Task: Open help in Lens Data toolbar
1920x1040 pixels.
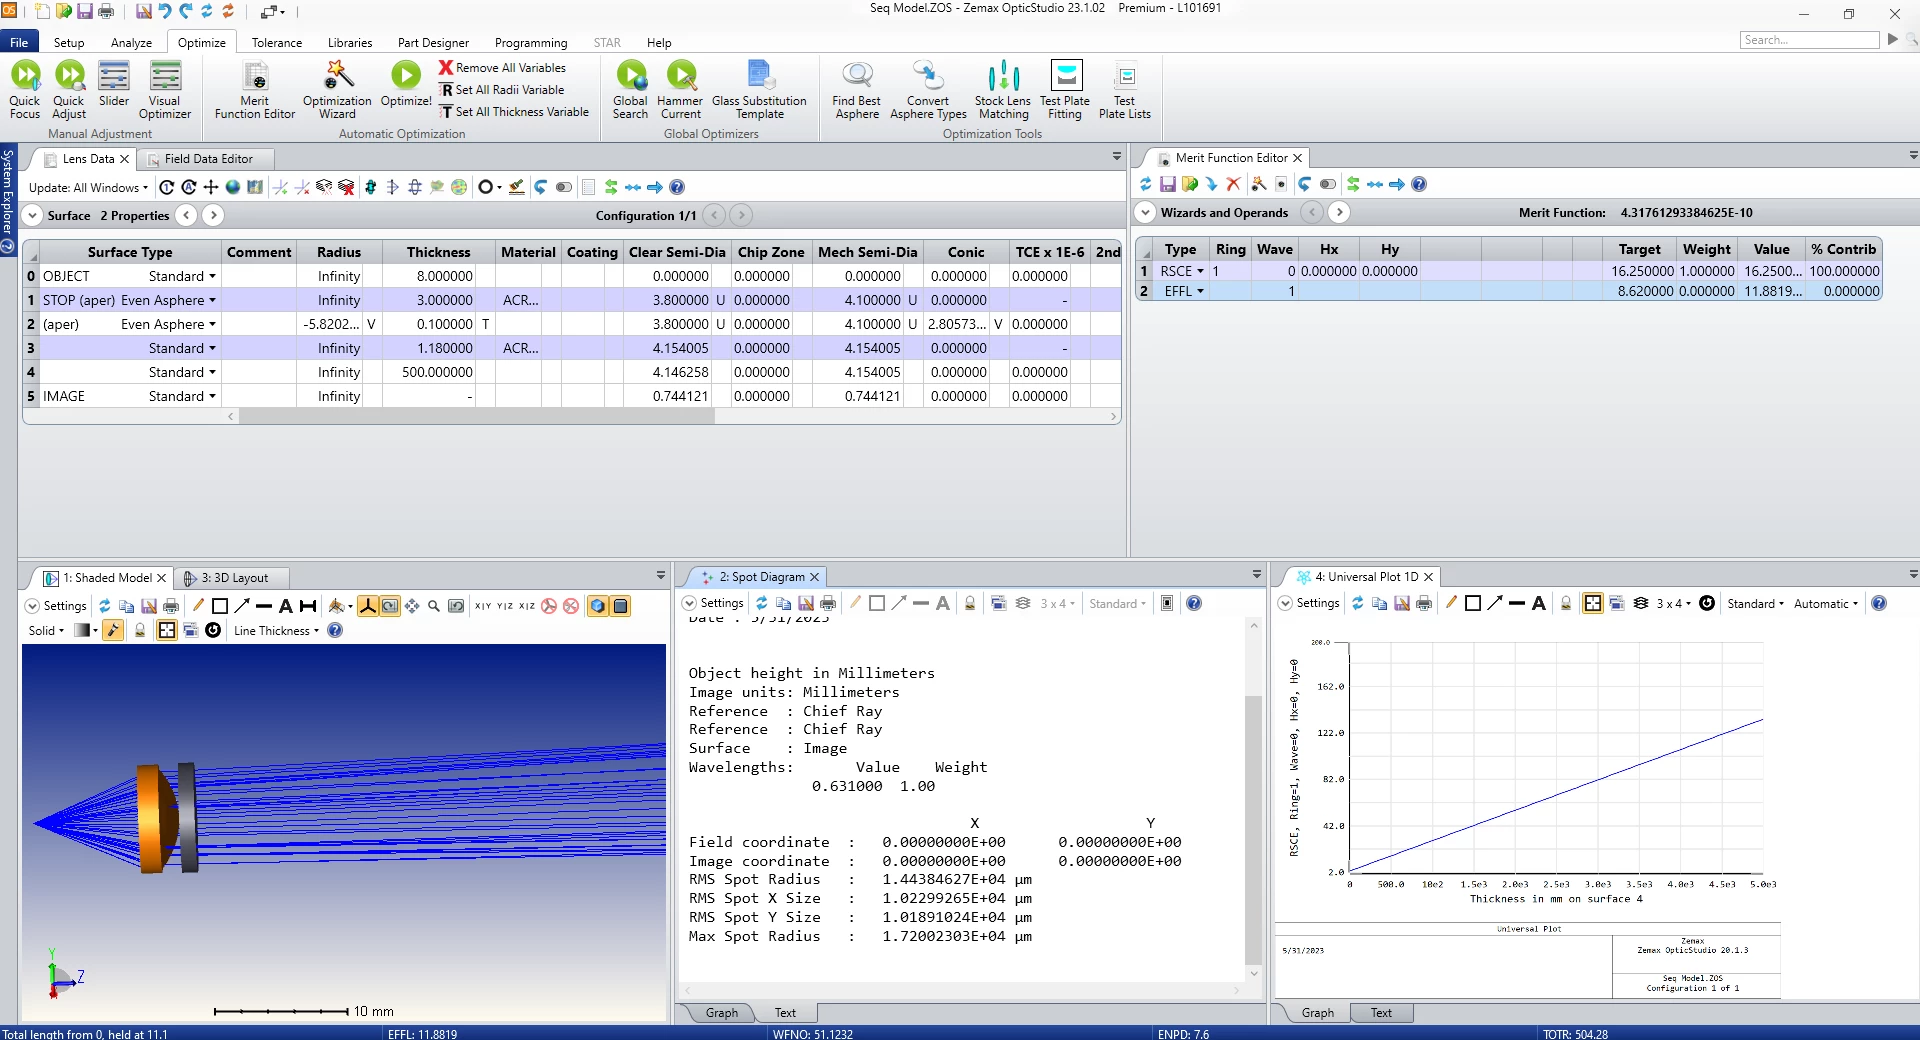Action: click(x=677, y=187)
